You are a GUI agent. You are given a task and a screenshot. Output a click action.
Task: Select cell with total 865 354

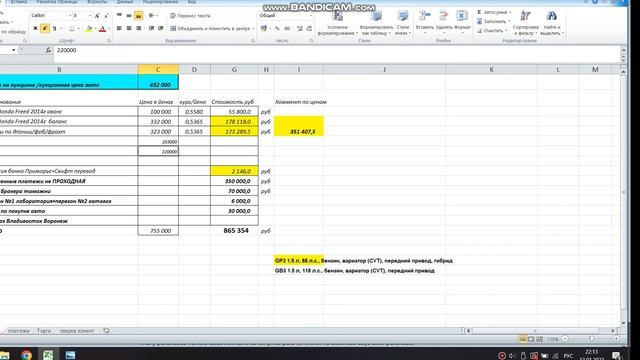pyautogui.click(x=234, y=231)
